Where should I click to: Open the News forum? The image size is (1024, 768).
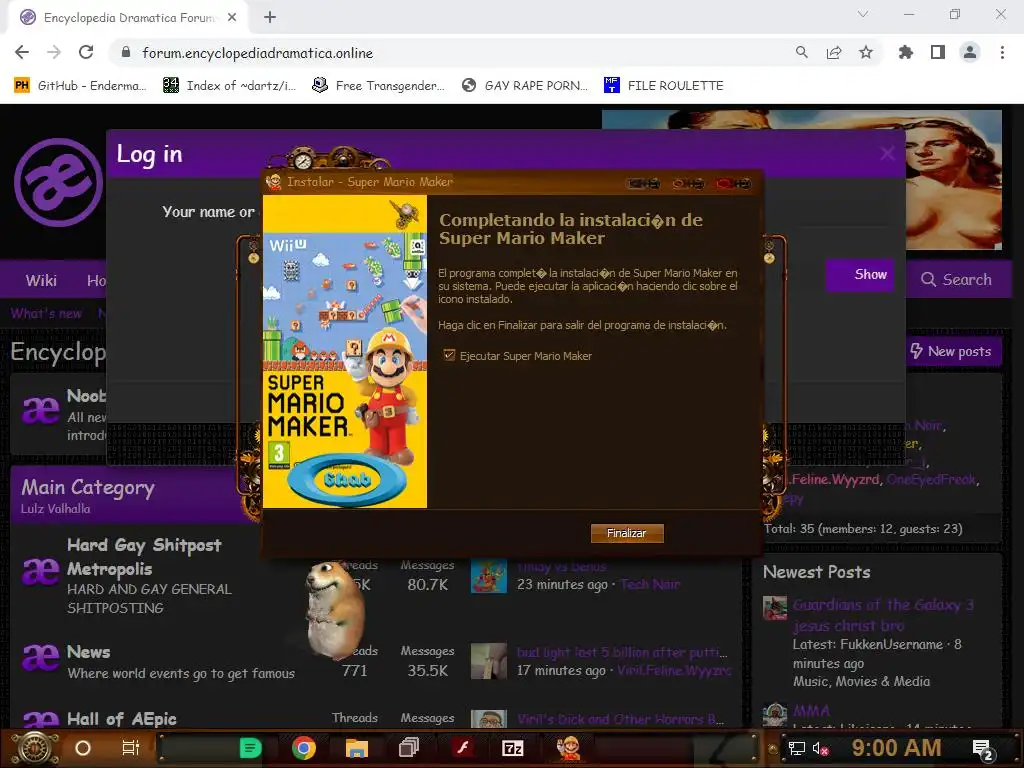click(x=89, y=652)
